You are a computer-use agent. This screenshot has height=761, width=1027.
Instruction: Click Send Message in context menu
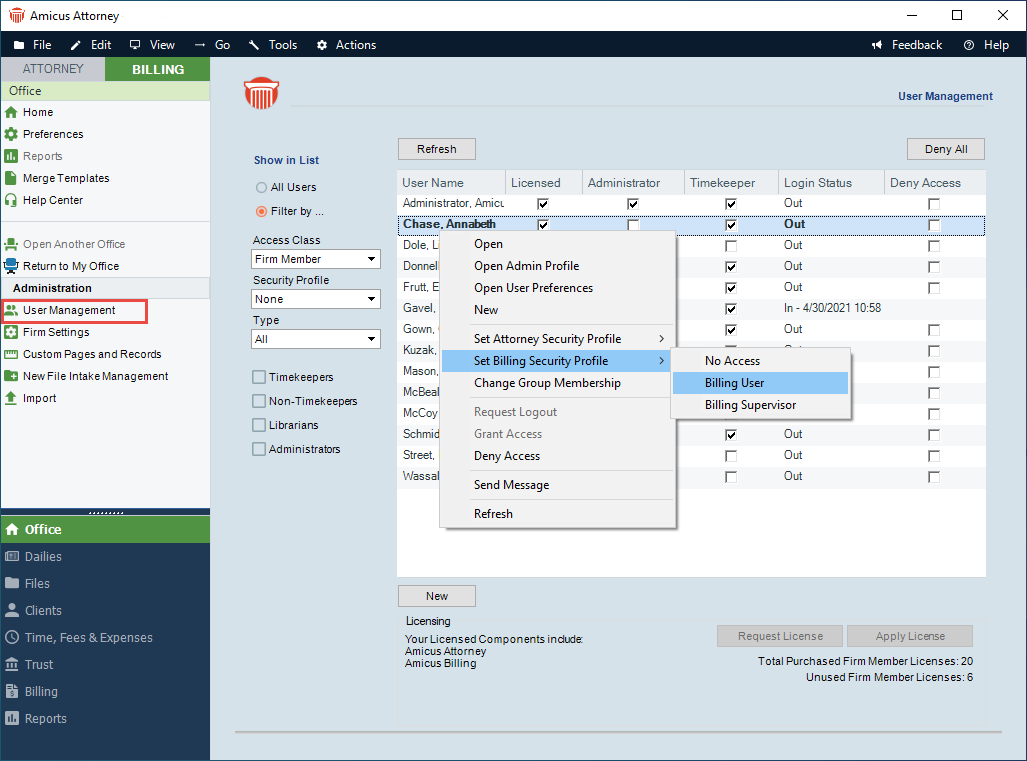point(557,485)
